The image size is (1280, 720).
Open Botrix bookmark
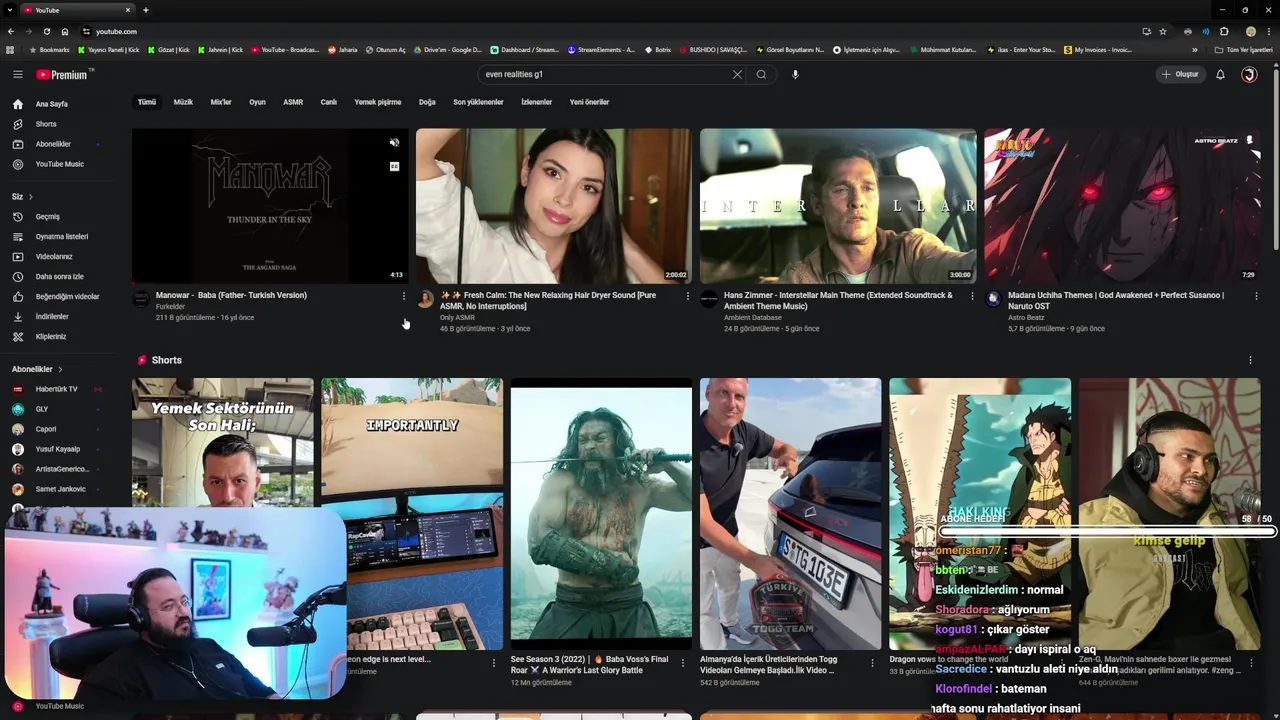[657, 50]
